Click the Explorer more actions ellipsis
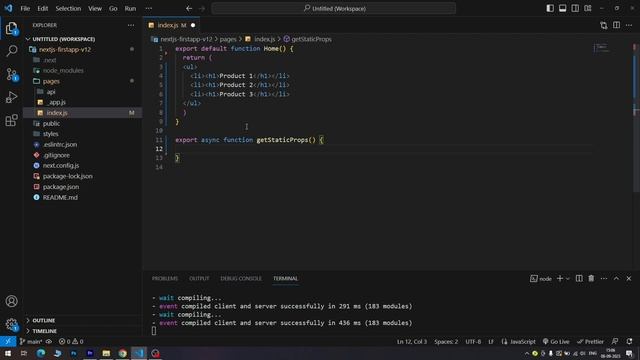This screenshot has width=640, height=360. [131, 25]
